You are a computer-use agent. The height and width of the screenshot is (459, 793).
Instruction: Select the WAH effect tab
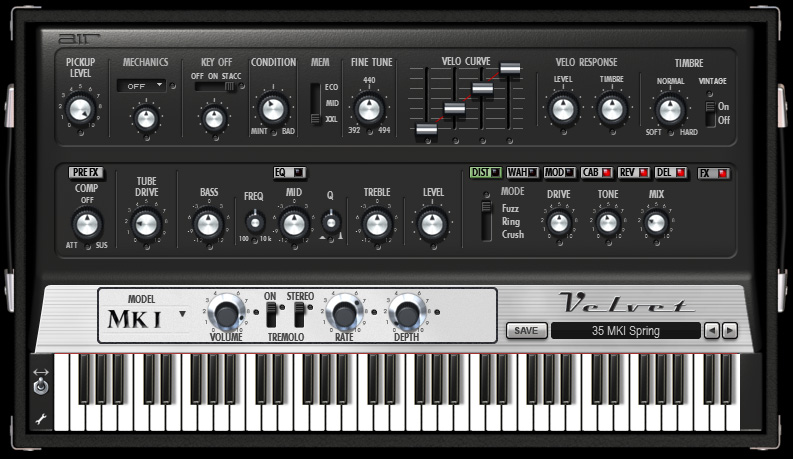(522, 172)
